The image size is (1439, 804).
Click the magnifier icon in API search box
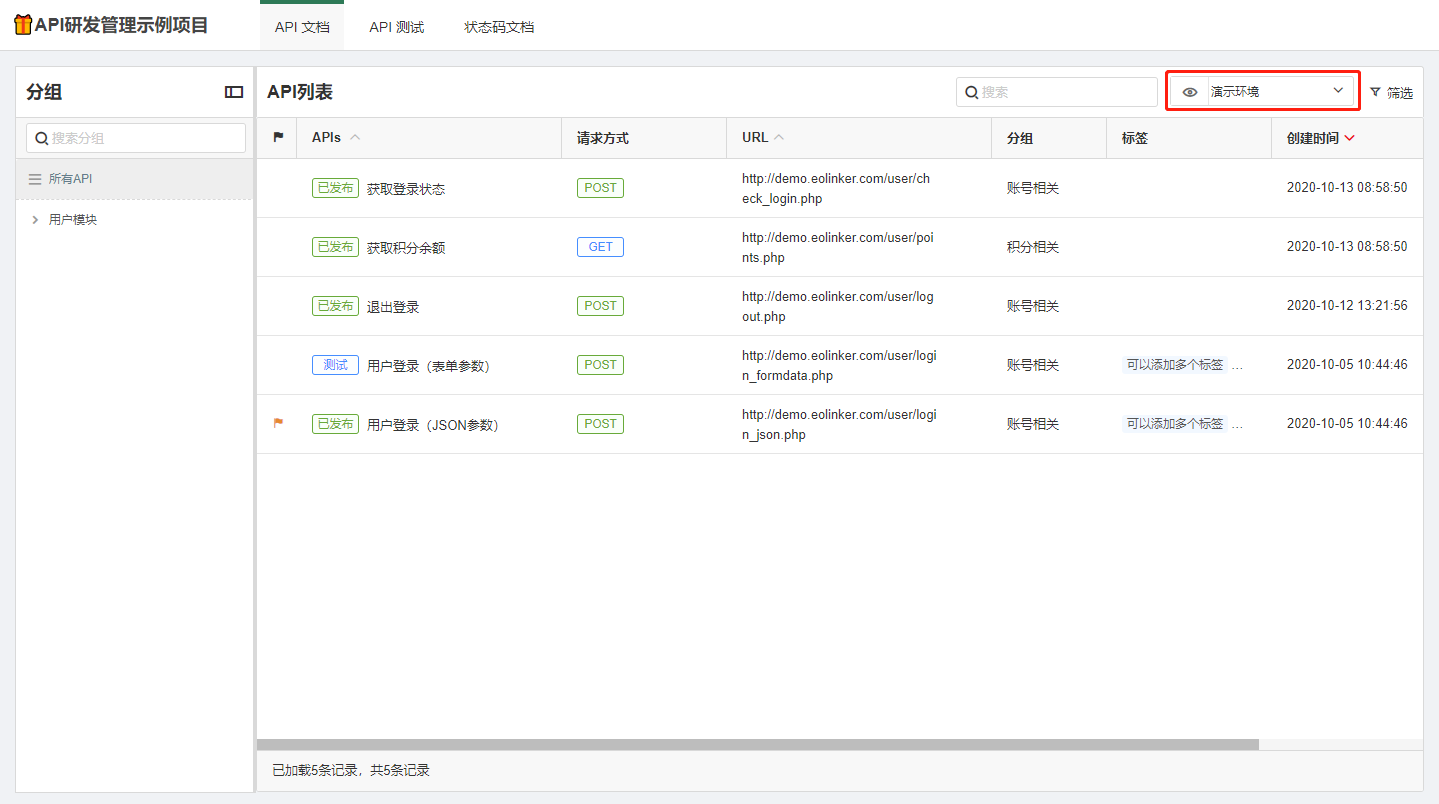(x=971, y=92)
